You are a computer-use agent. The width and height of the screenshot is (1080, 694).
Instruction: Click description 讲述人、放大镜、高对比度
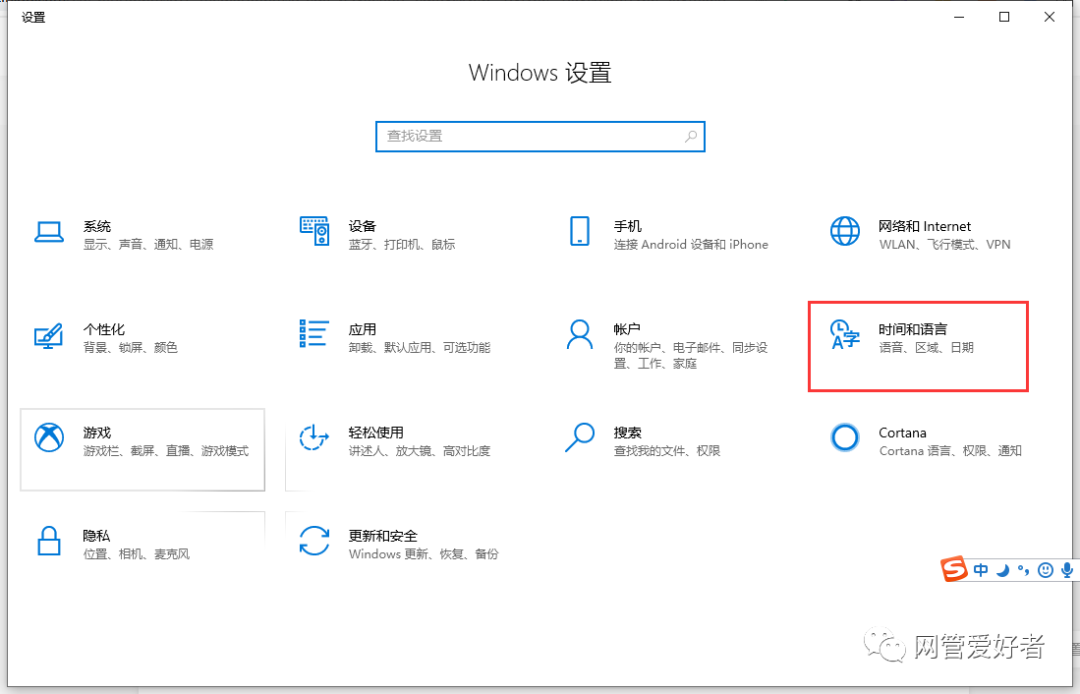pos(419,451)
